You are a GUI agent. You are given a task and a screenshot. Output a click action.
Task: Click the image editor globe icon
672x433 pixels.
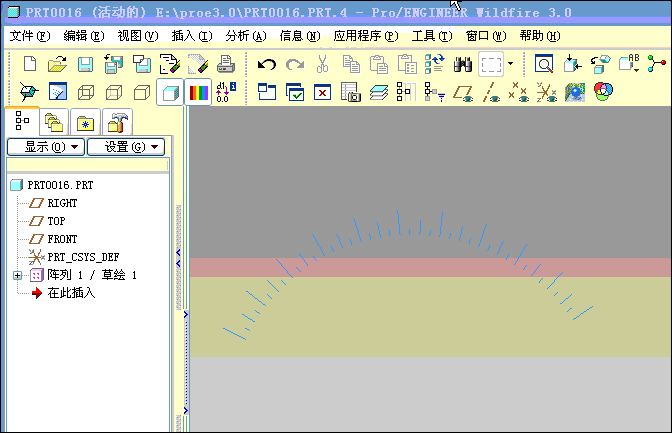[x=575, y=92]
